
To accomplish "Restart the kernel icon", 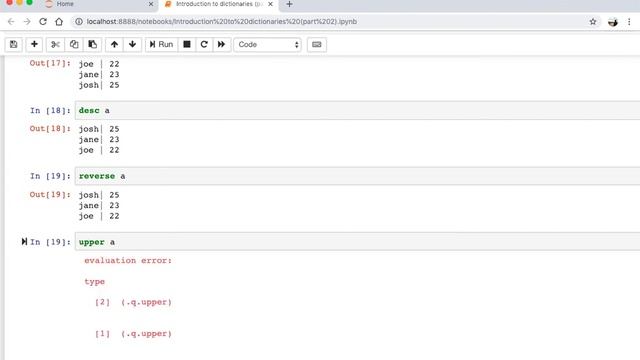I will coord(204,44).
